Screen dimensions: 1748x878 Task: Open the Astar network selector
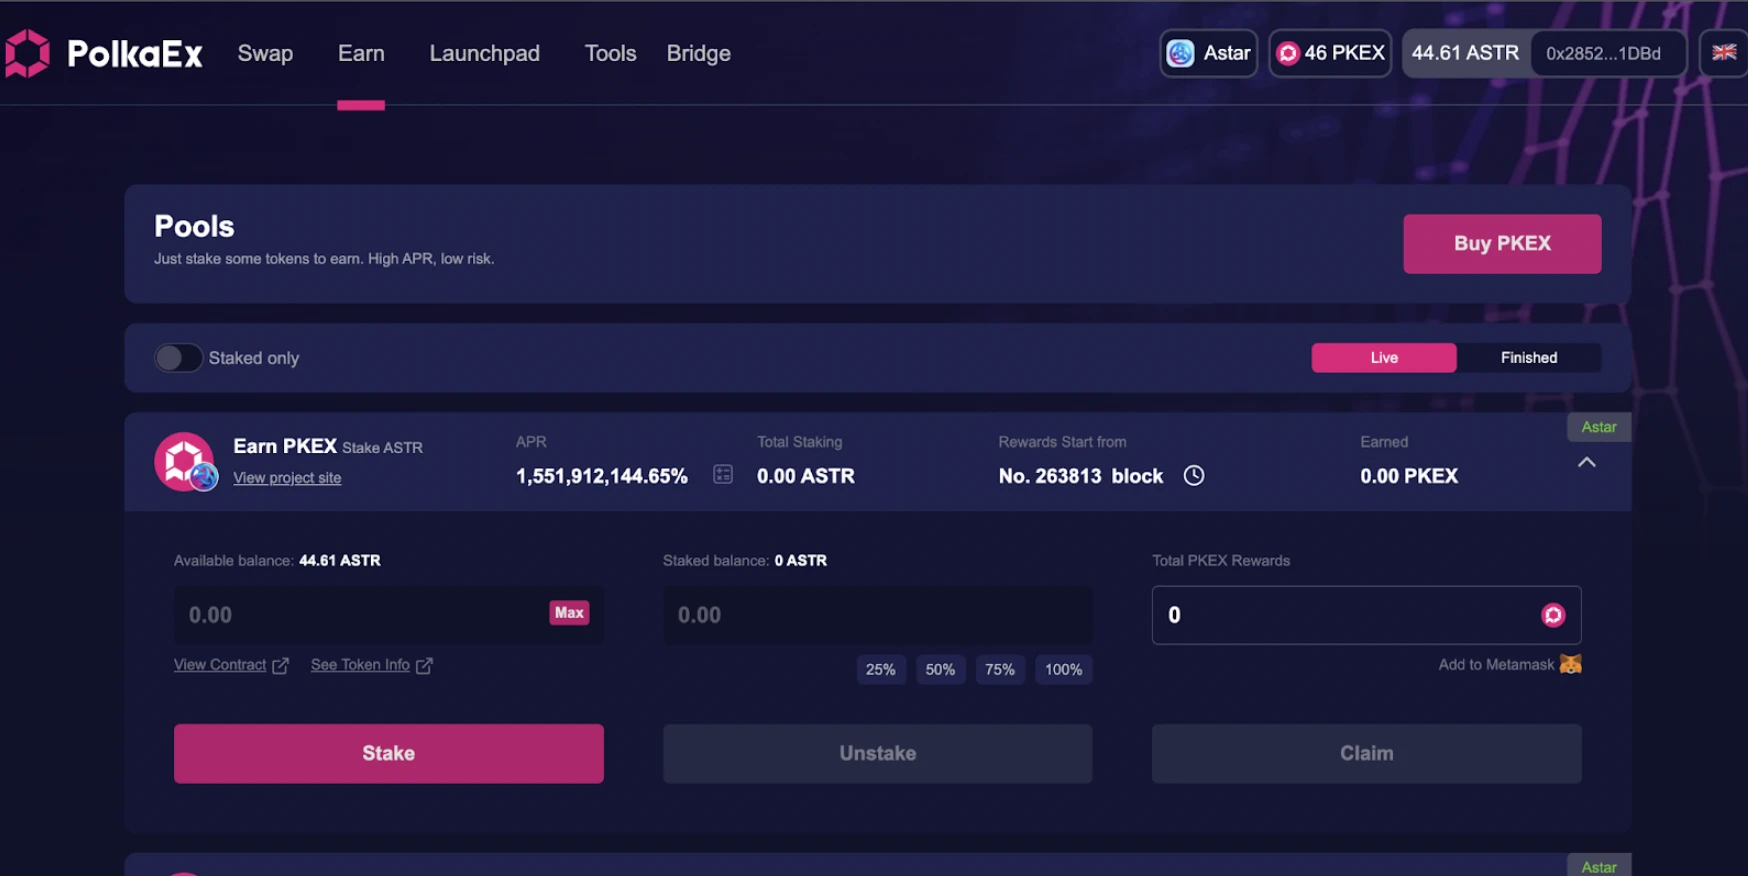[x=1209, y=53]
